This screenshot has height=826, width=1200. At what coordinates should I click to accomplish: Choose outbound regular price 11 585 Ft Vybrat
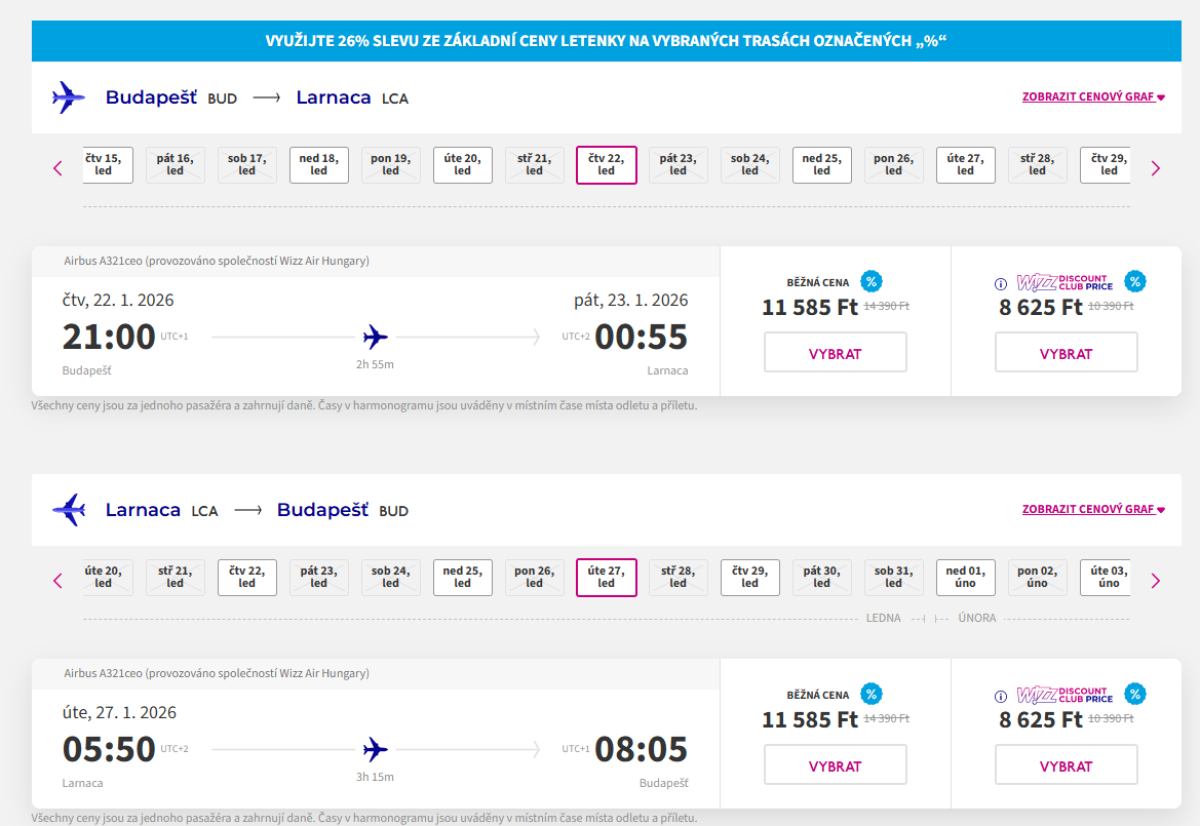[835, 353]
